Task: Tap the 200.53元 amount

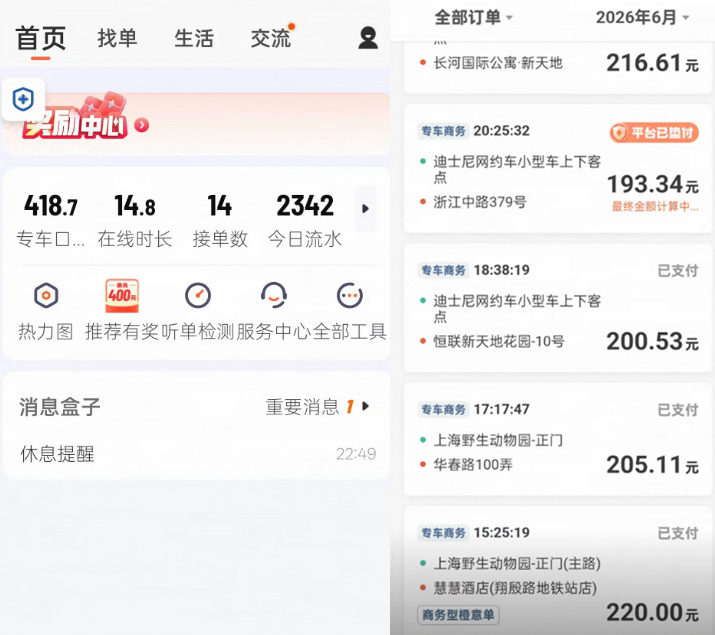Action: click(653, 341)
